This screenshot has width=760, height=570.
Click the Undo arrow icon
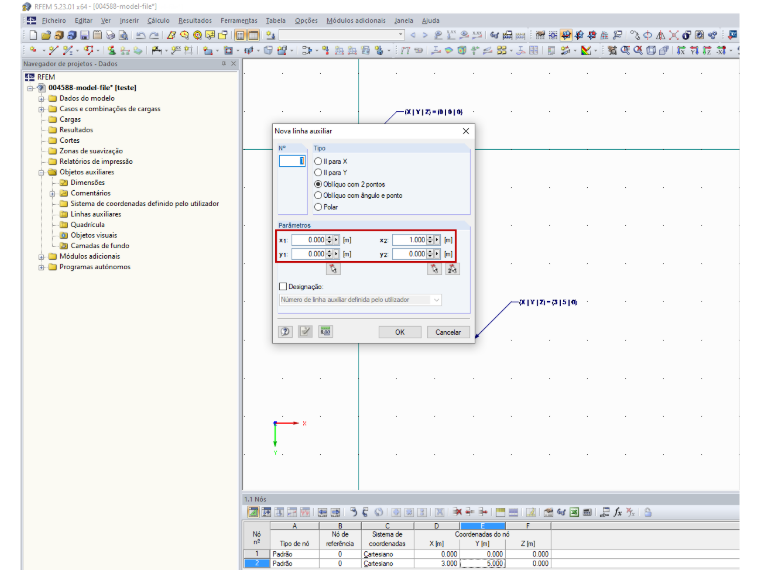(141, 35)
